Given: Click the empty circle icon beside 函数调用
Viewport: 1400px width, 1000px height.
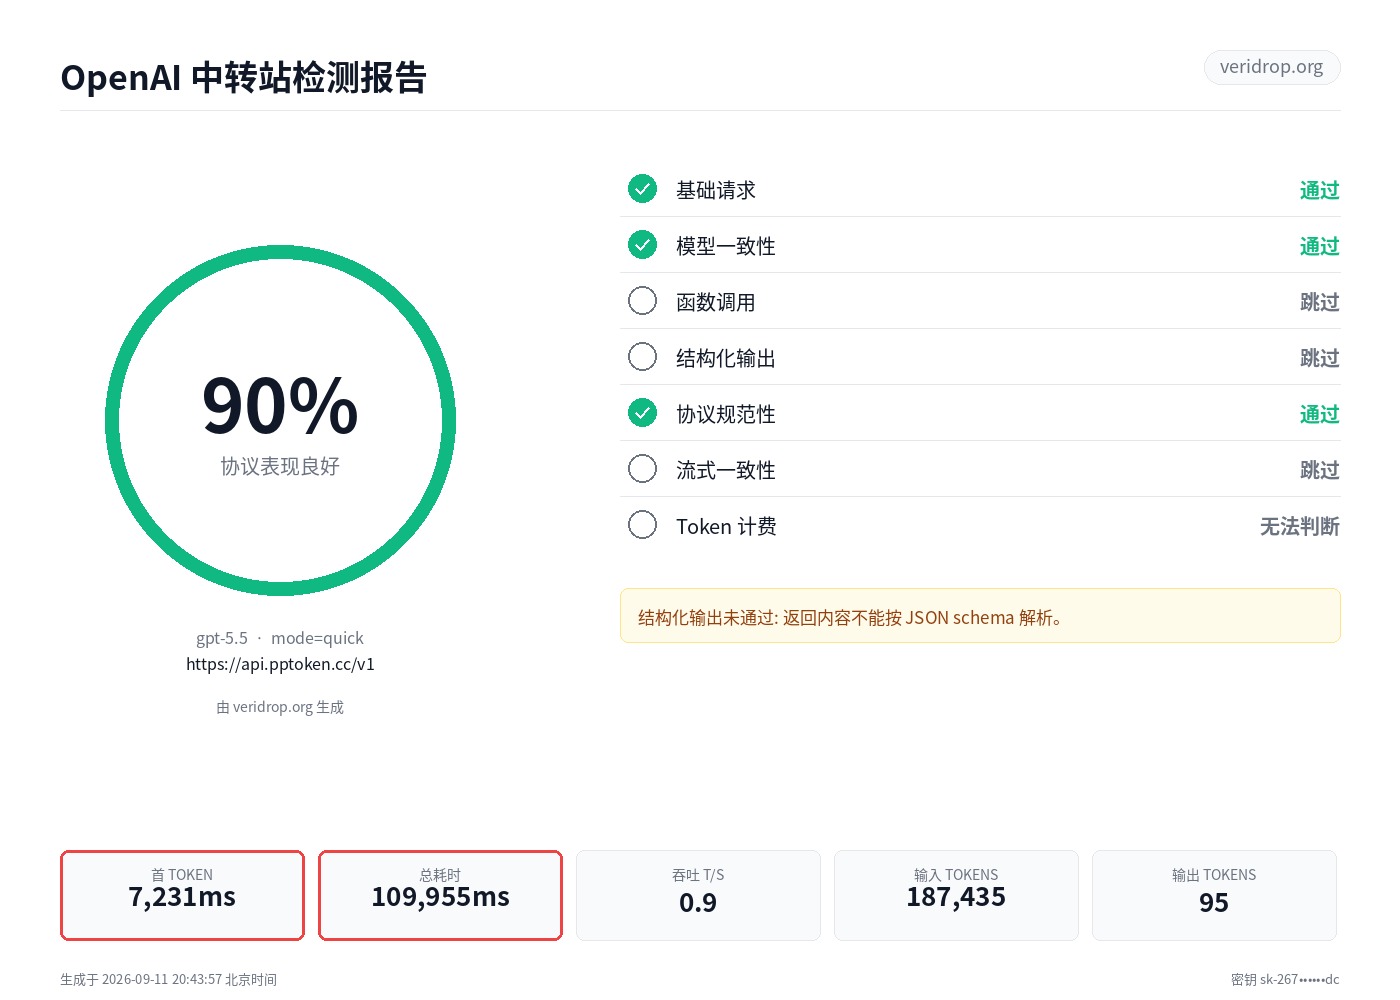Looking at the screenshot, I should [642, 300].
